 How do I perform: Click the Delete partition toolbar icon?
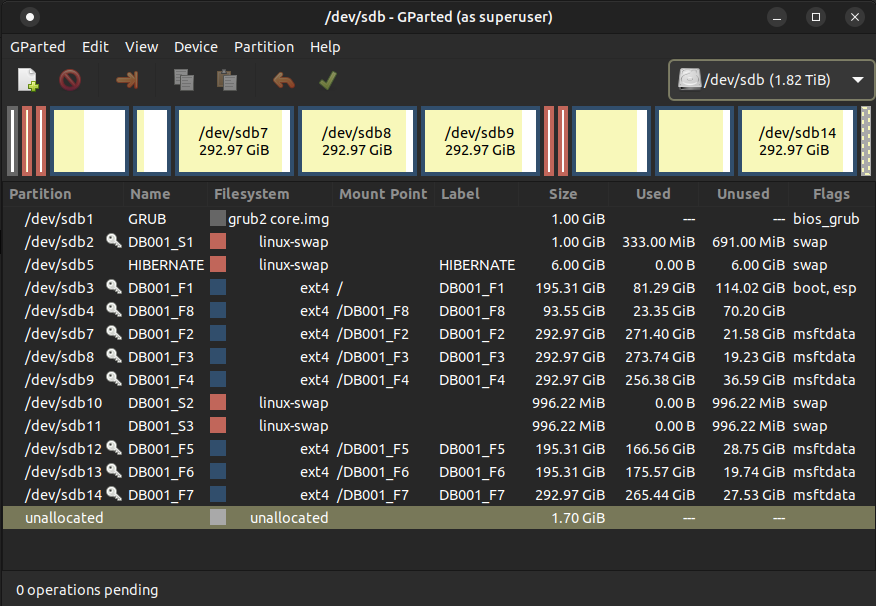point(70,80)
